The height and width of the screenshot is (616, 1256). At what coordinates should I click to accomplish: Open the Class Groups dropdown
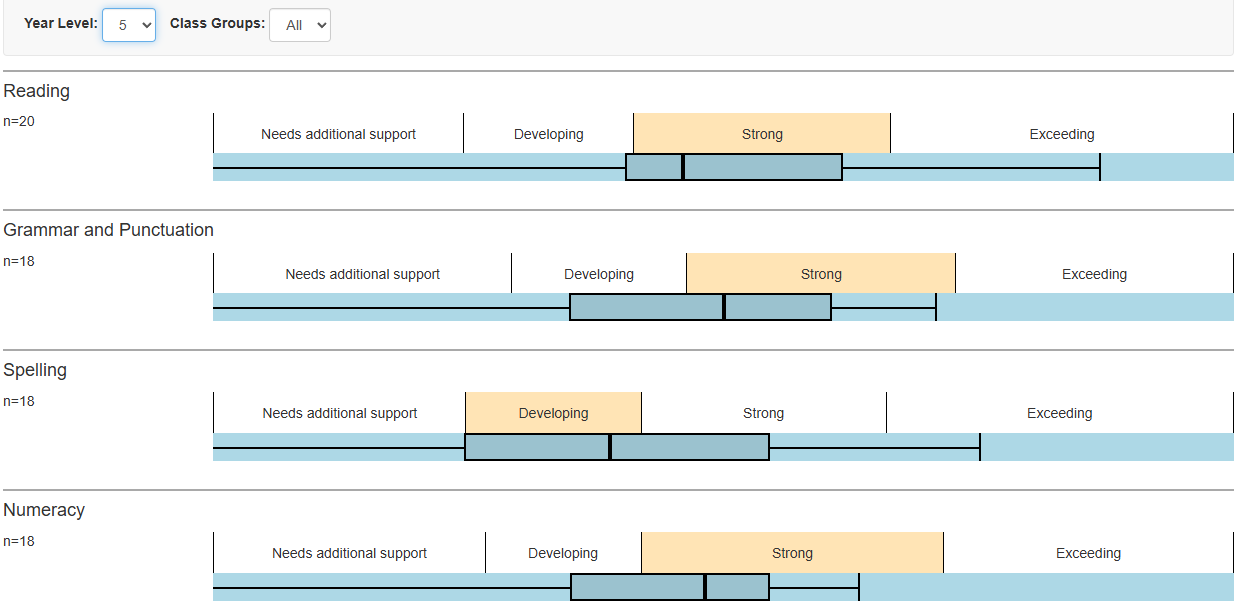coord(300,25)
